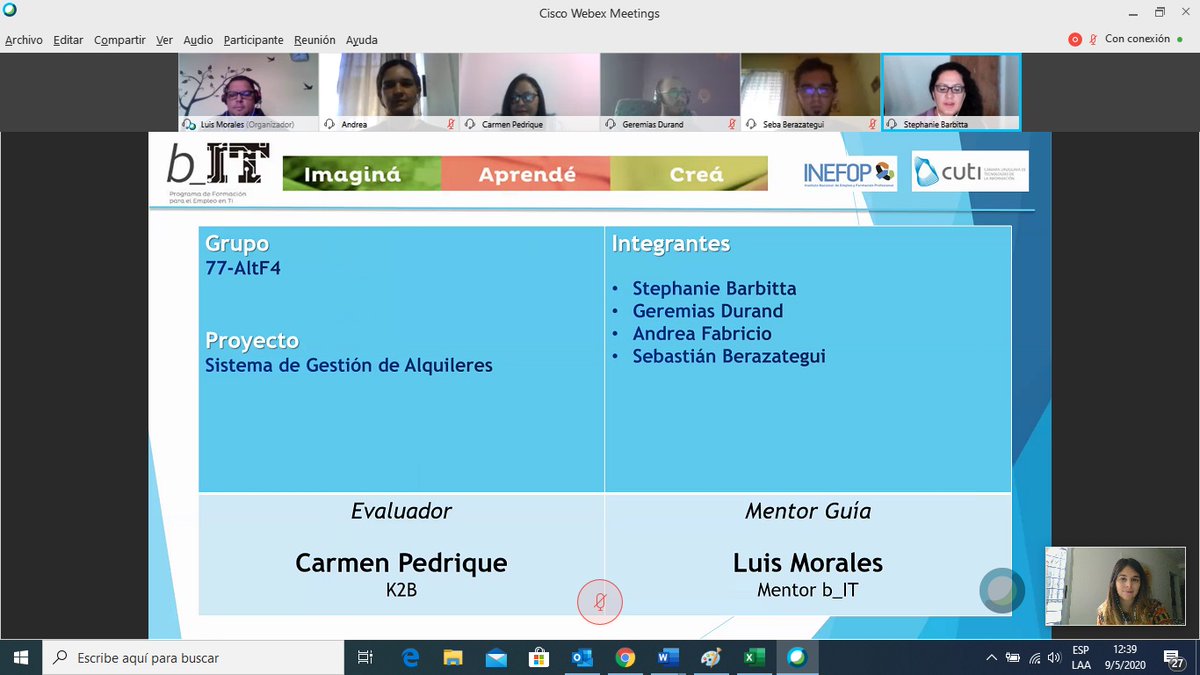Screen dimensions: 1200x675
Task: Click the battery tray icon
Action: click(x=1013, y=657)
